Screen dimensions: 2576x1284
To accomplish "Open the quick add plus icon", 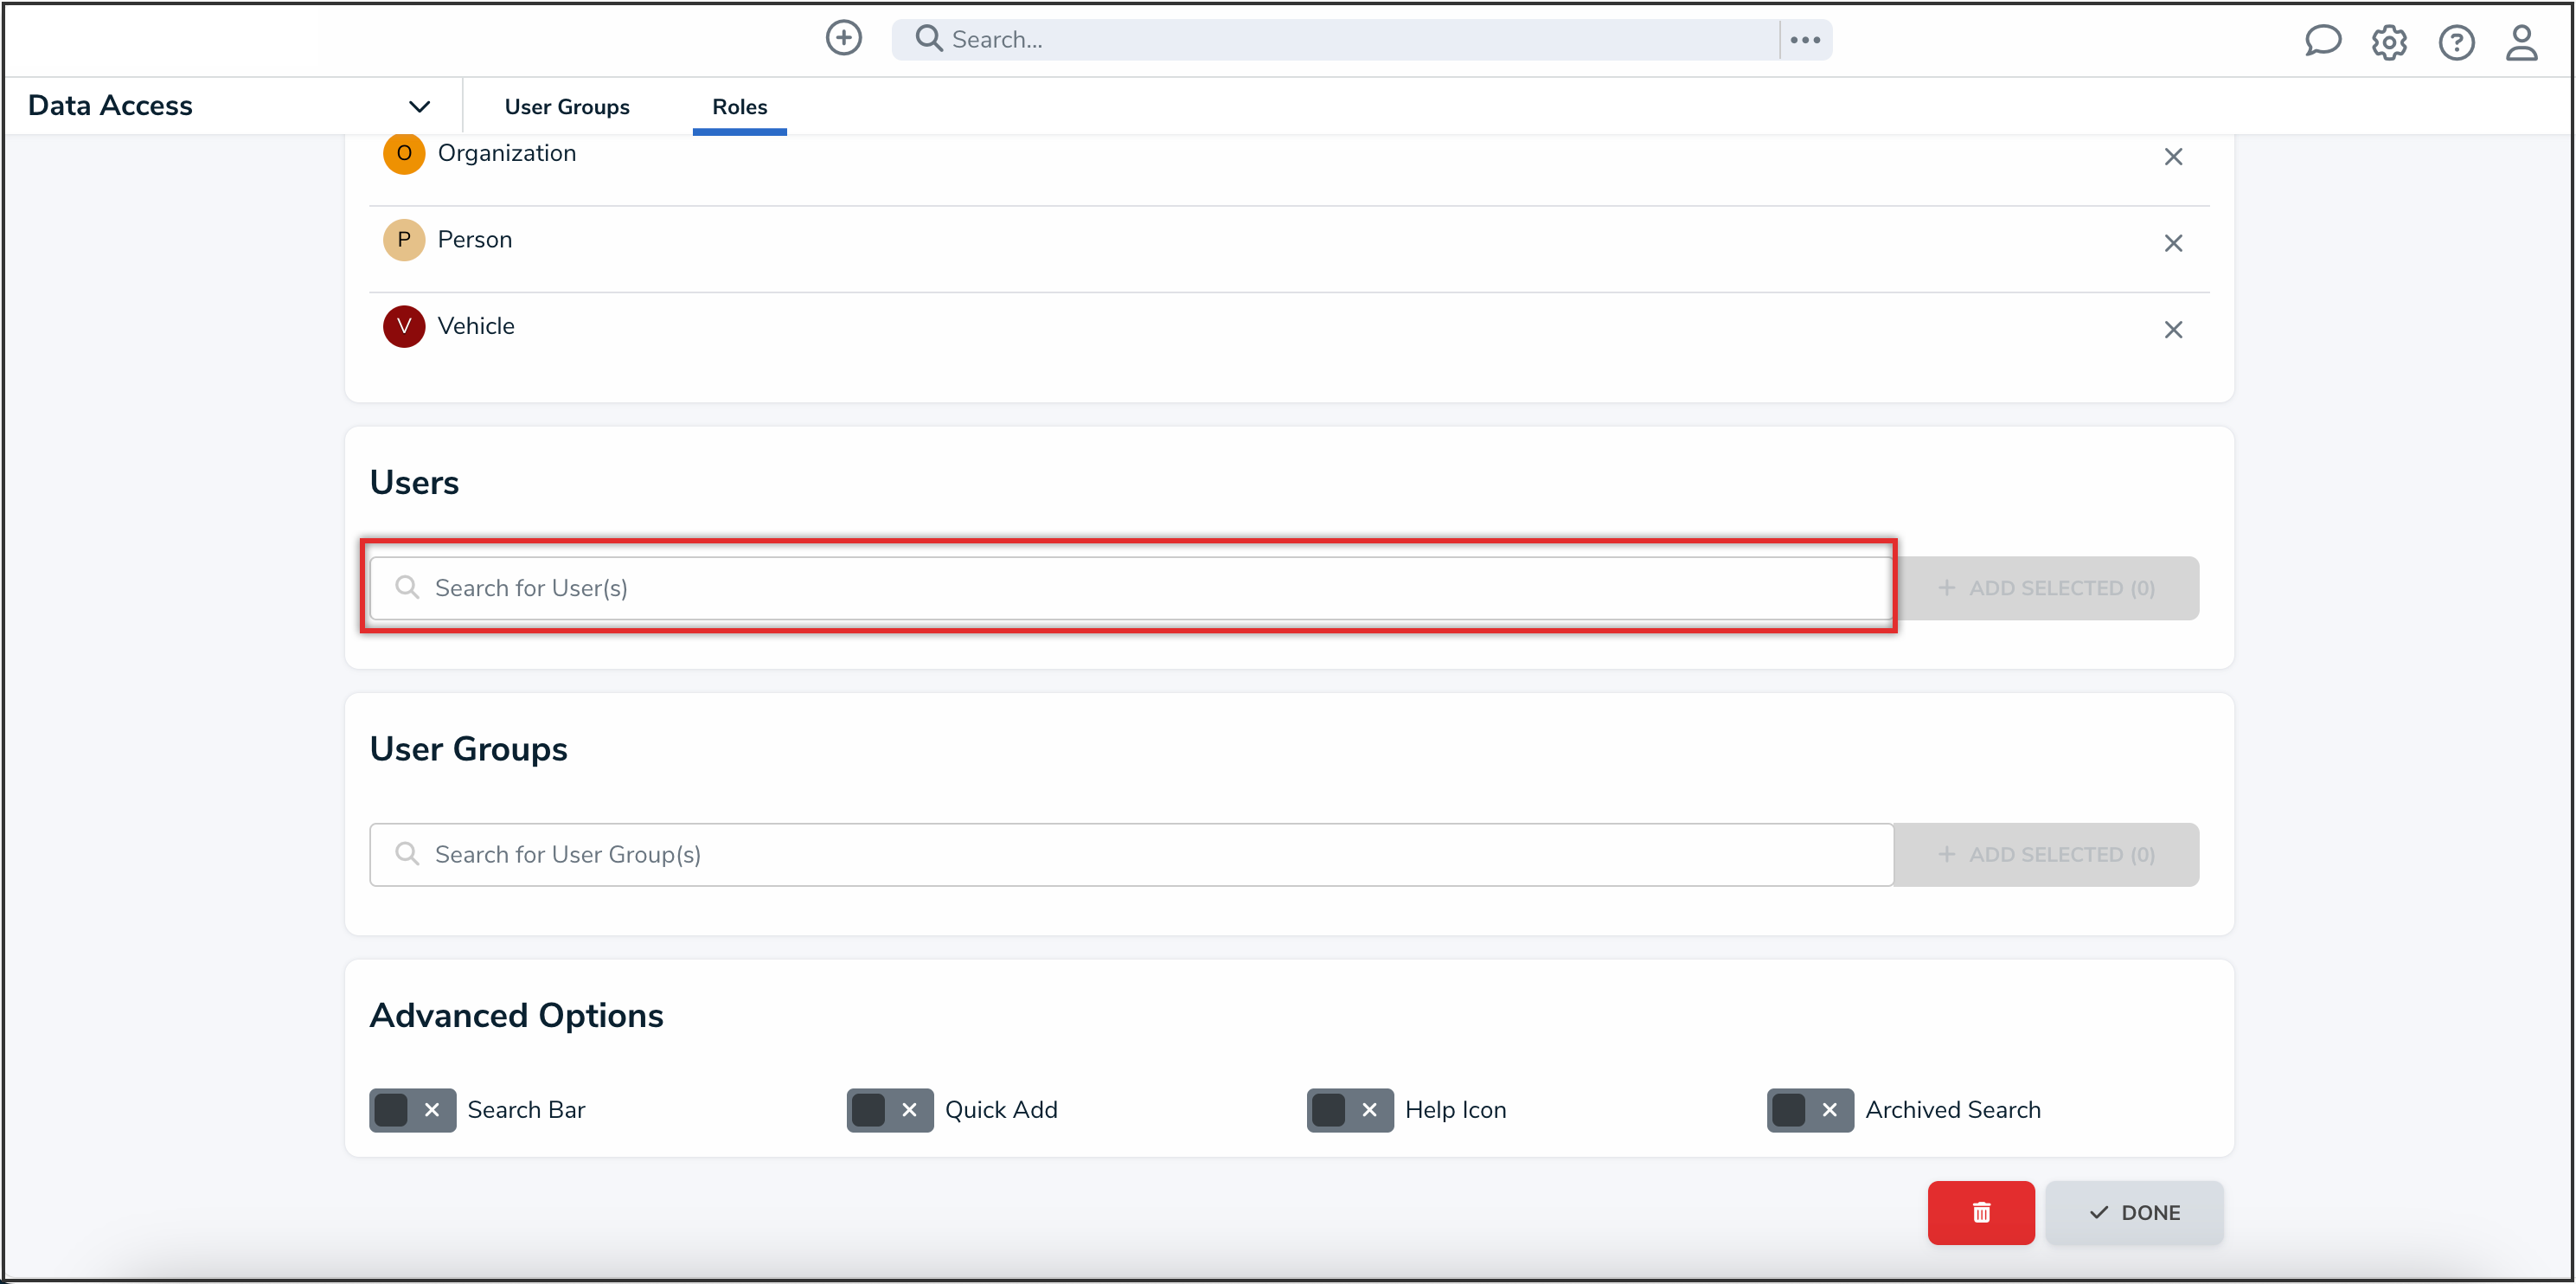I will pos(843,38).
